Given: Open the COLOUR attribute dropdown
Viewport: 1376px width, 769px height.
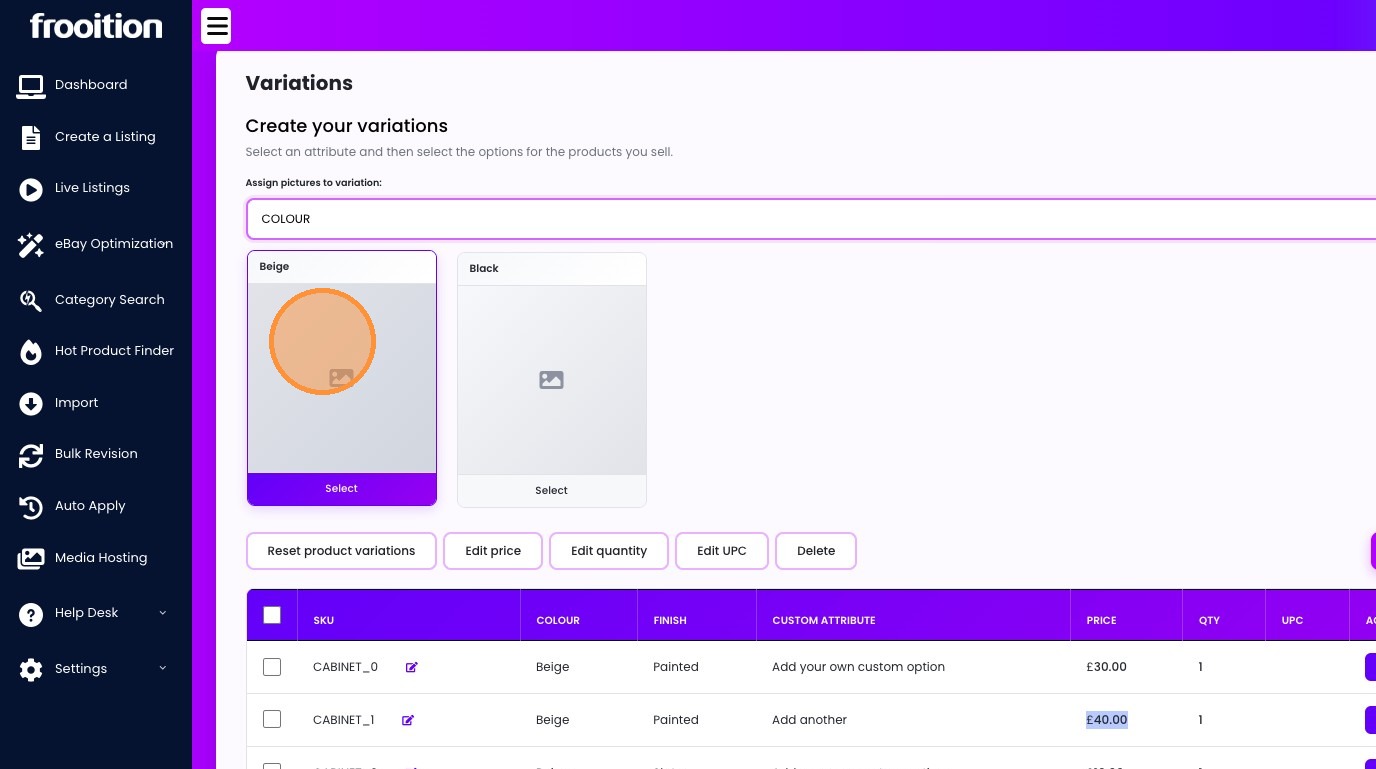Looking at the screenshot, I should click(810, 219).
